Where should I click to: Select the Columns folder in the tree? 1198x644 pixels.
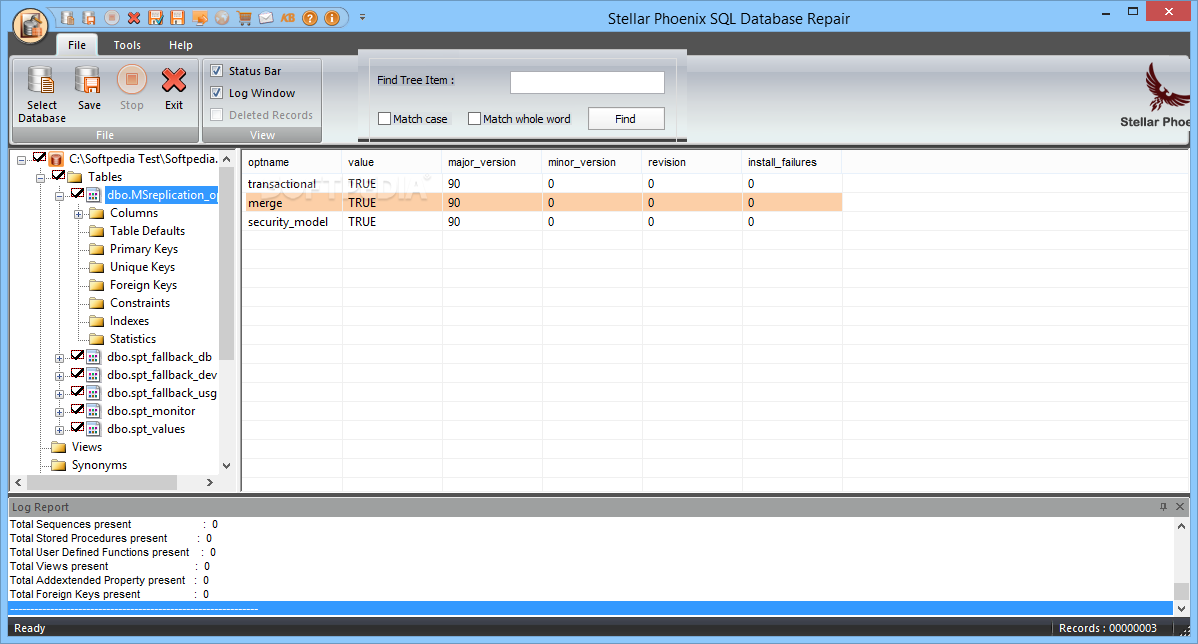click(x=134, y=213)
